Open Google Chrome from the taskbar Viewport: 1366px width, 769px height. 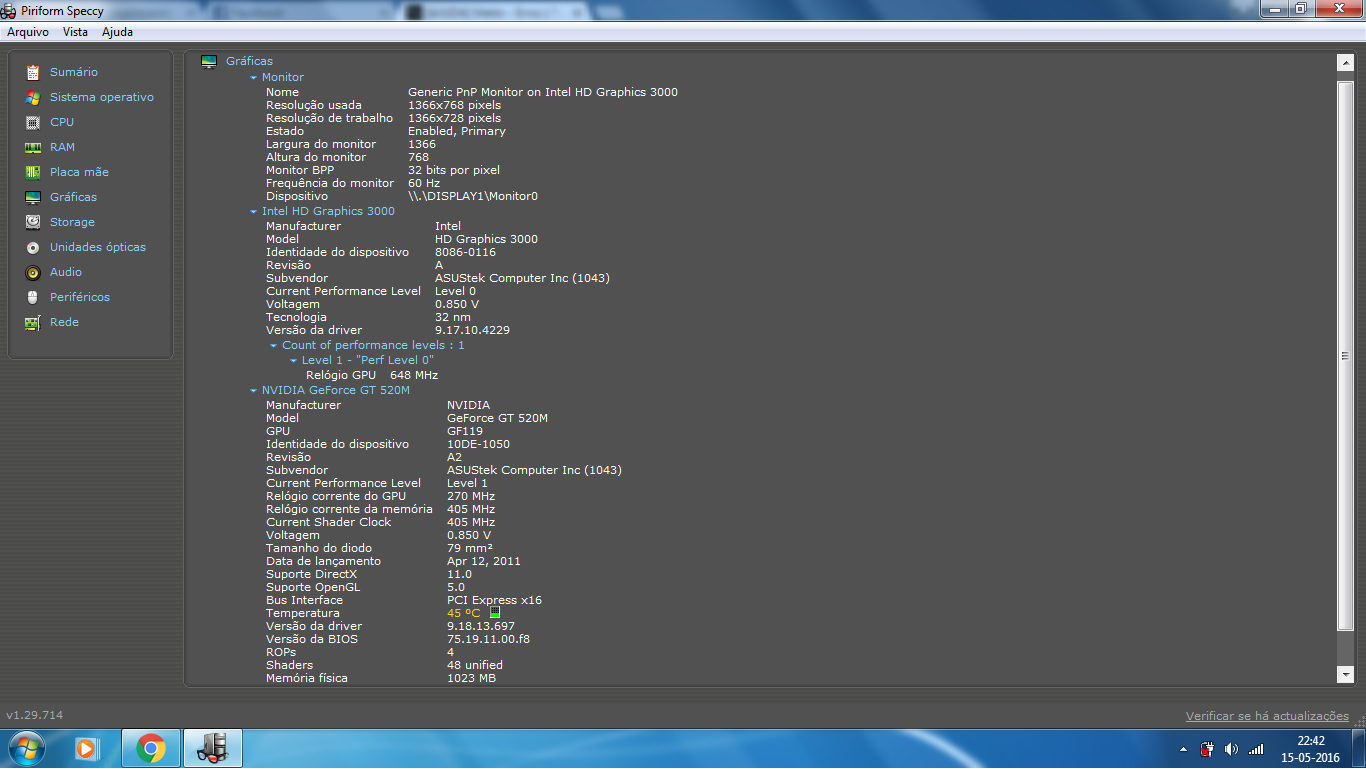click(151, 748)
